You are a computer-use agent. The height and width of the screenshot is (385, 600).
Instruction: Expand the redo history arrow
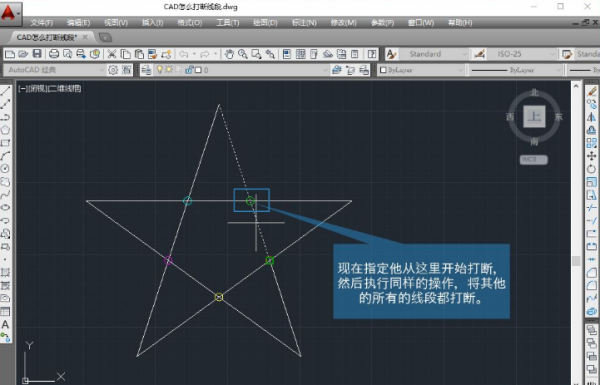coord(215,54)
